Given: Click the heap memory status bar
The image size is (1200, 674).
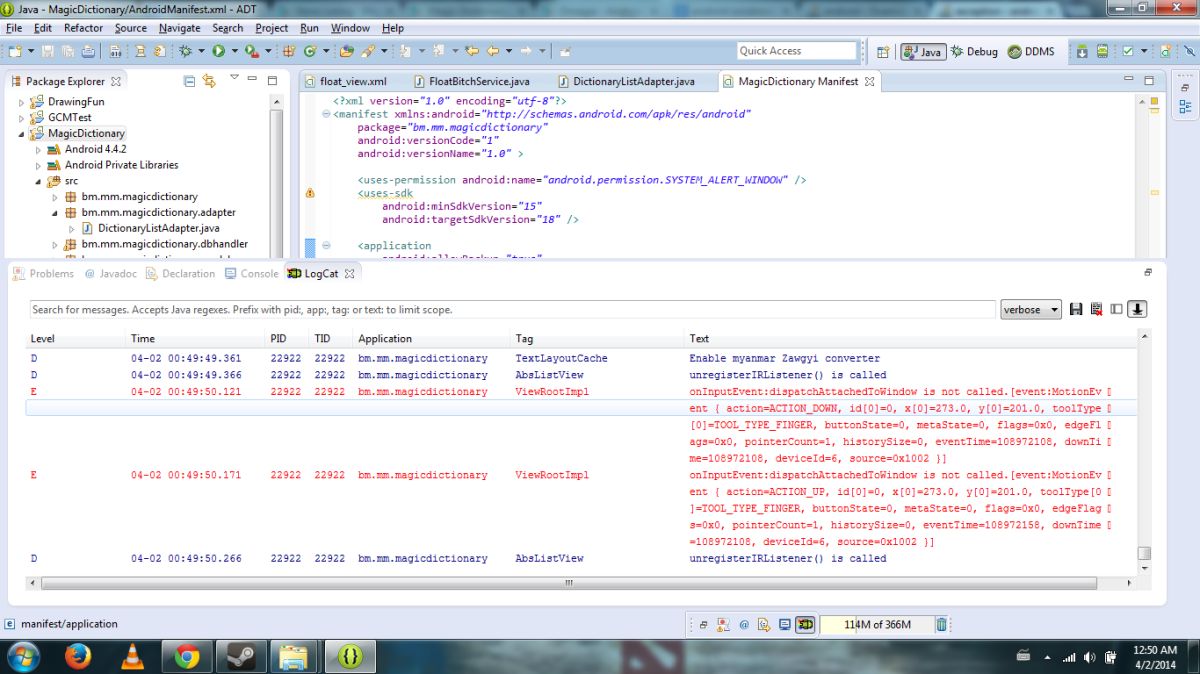Looking at the screenshot, I should tap(877, 624).
